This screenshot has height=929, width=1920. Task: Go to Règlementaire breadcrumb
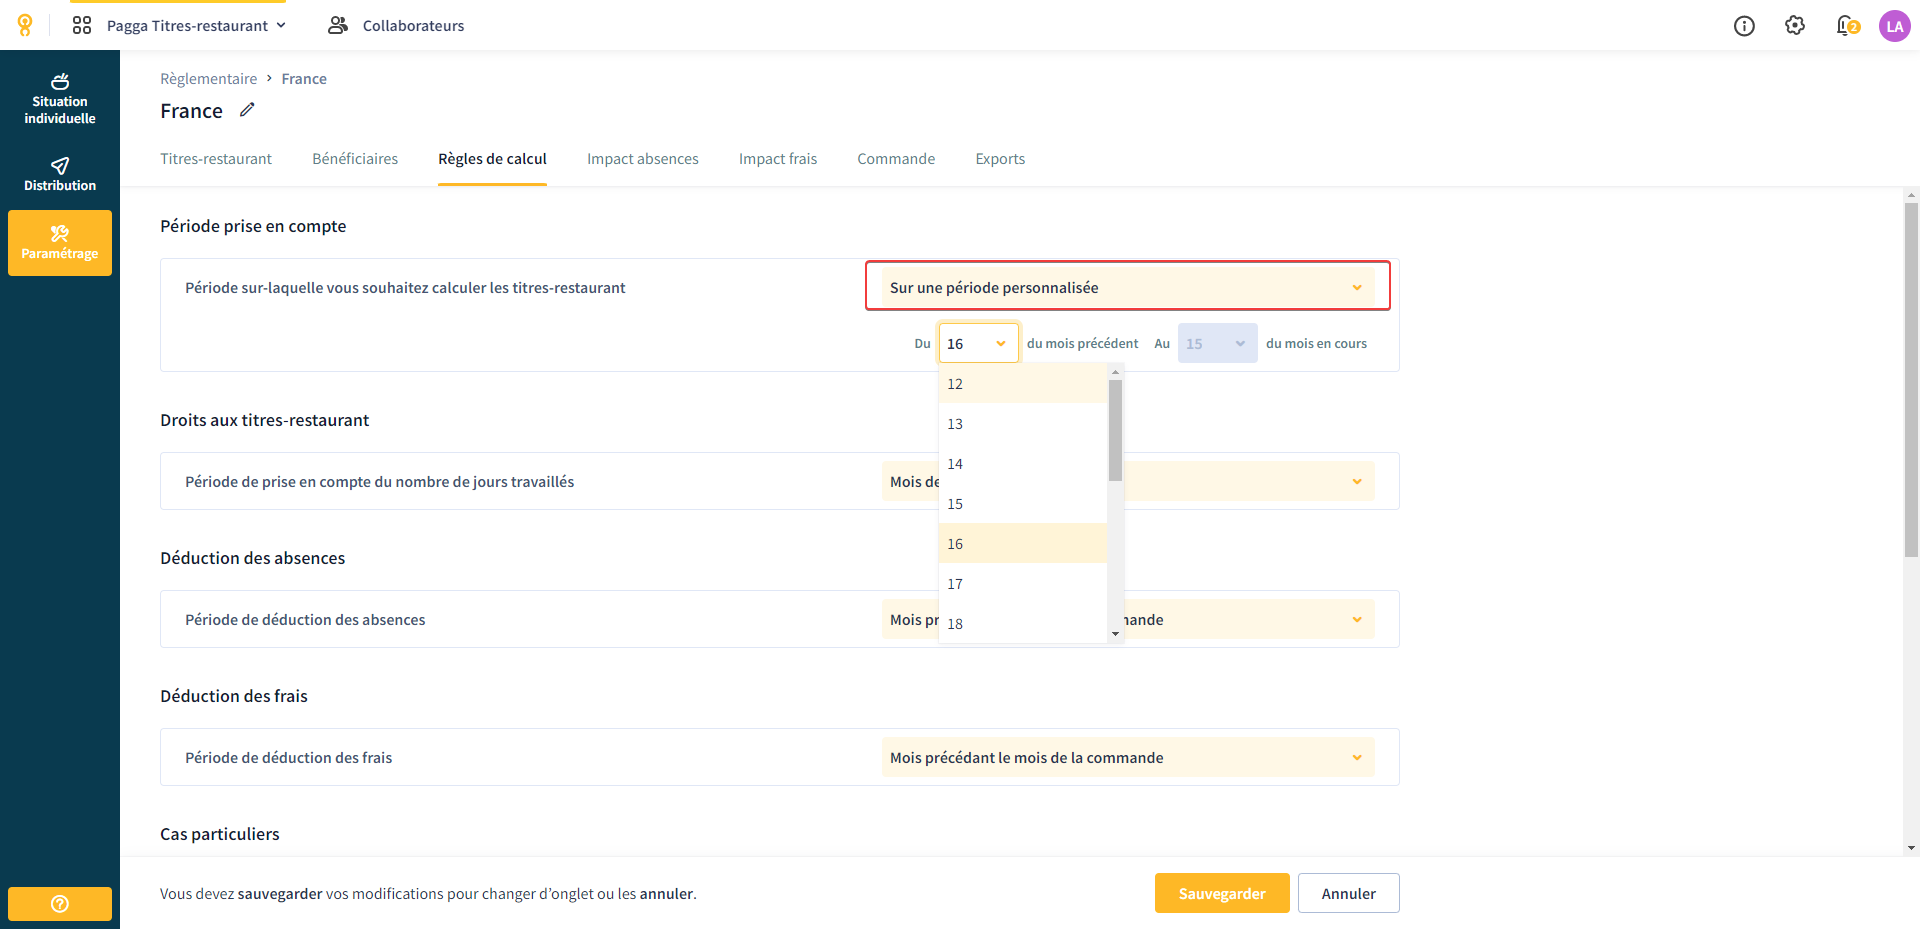pyautogui.click(x=208, y=79)
